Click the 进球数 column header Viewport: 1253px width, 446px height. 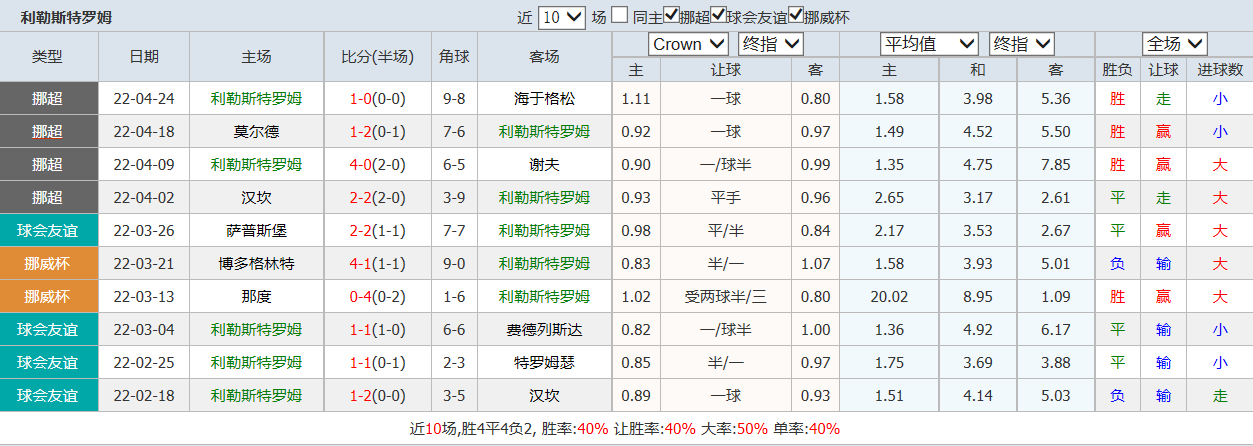point(1219,70)
